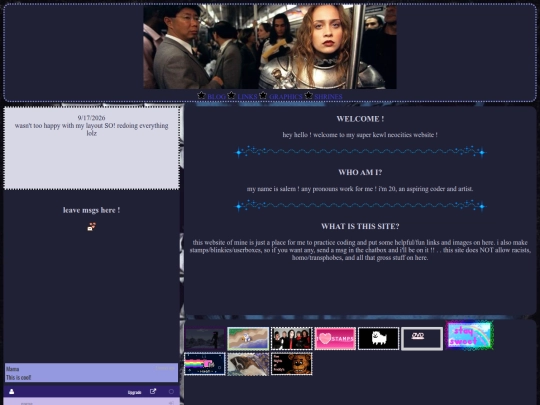The image size is (540, 405).
Task: Click the paragraph describing this website
Action: 360,250
